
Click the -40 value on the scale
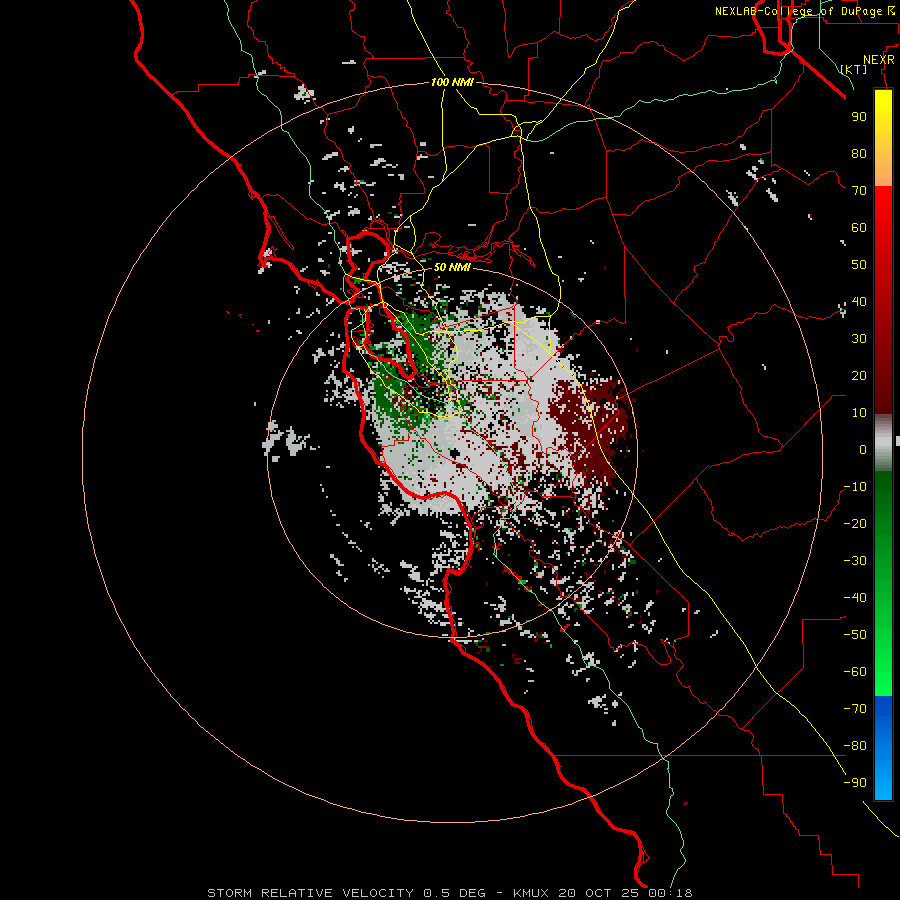[855, 598]
